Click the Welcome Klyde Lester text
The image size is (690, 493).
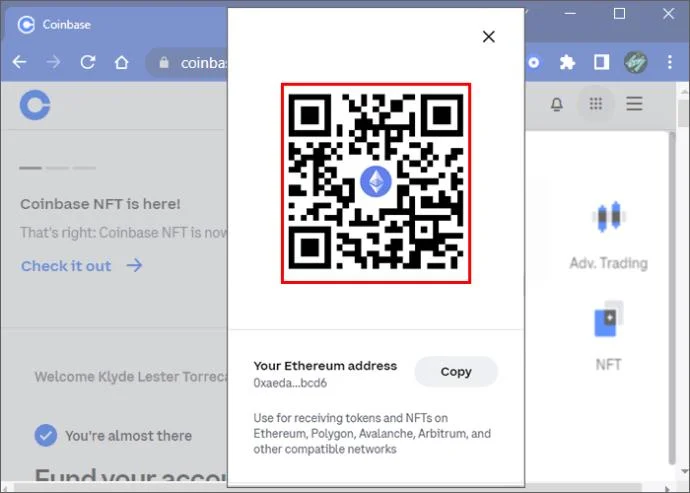[131, 377]
